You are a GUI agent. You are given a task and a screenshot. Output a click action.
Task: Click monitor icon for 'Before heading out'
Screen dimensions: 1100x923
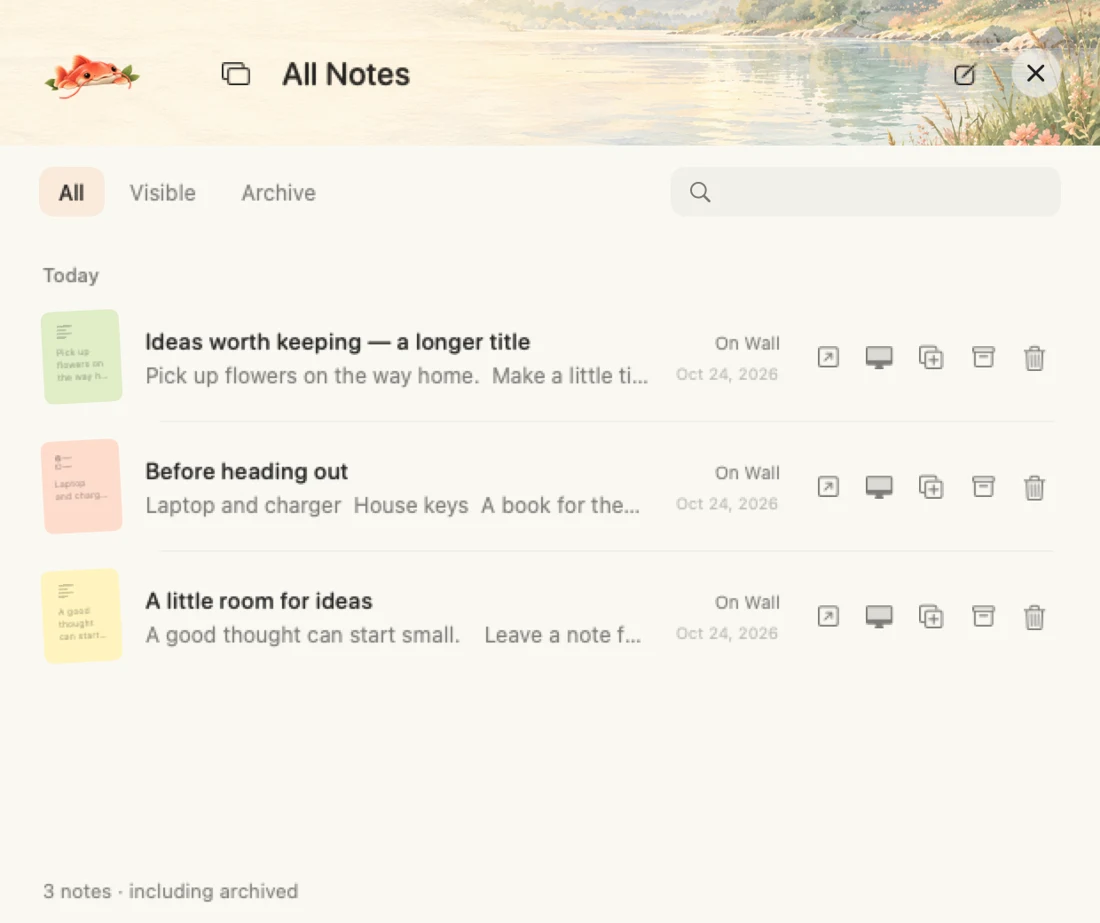(879, 487)
